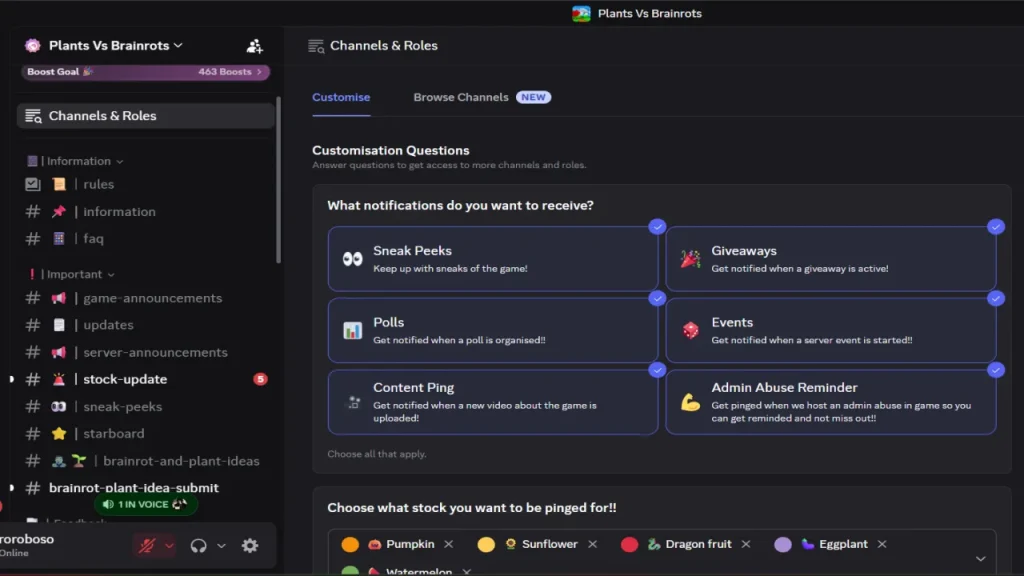This screenshot has width=1024, height=576.
Task: Click the Channels & Roles header icon
Action: 316,46
